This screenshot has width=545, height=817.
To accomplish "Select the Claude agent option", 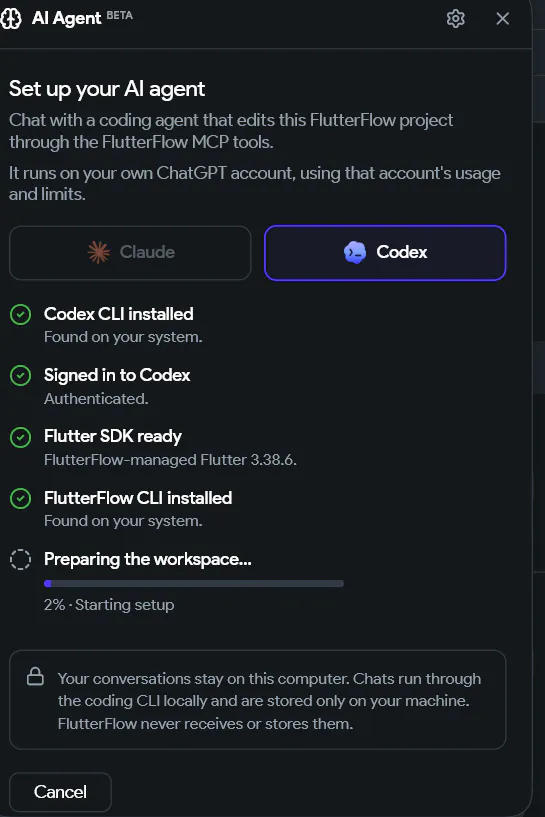I will pos(130,253).
